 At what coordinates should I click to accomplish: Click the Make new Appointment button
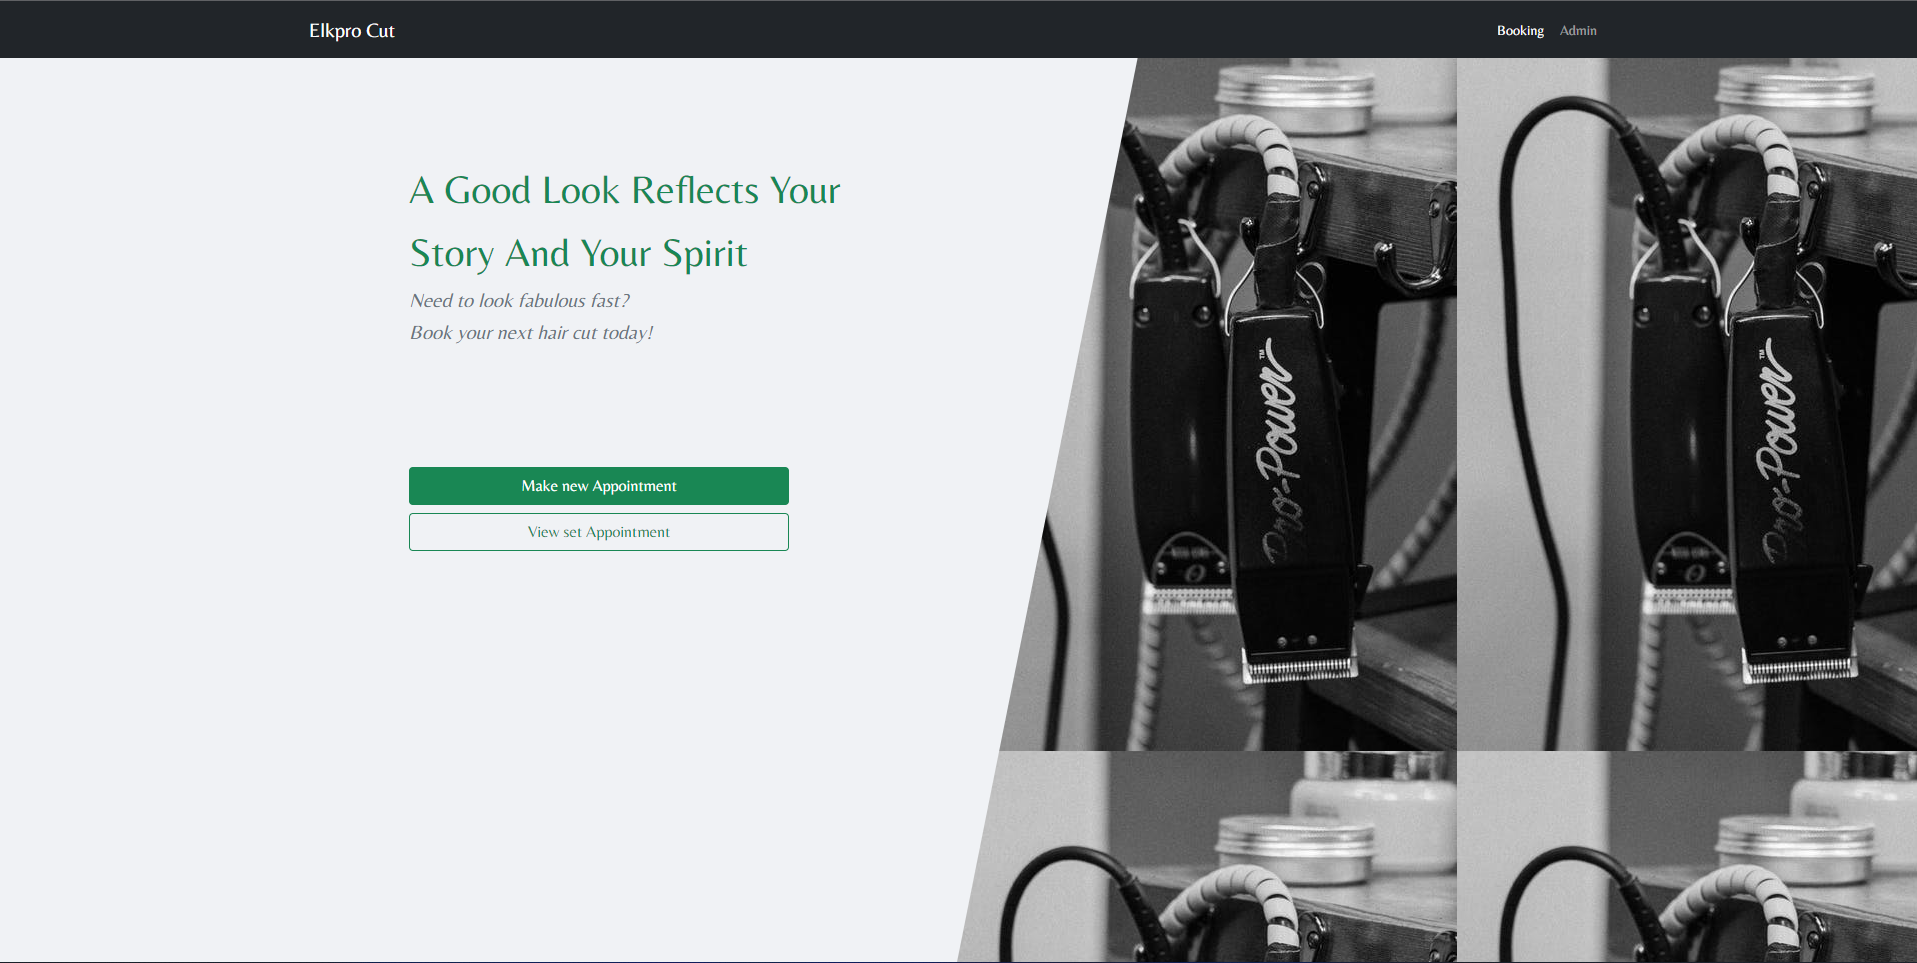point(599,486)
